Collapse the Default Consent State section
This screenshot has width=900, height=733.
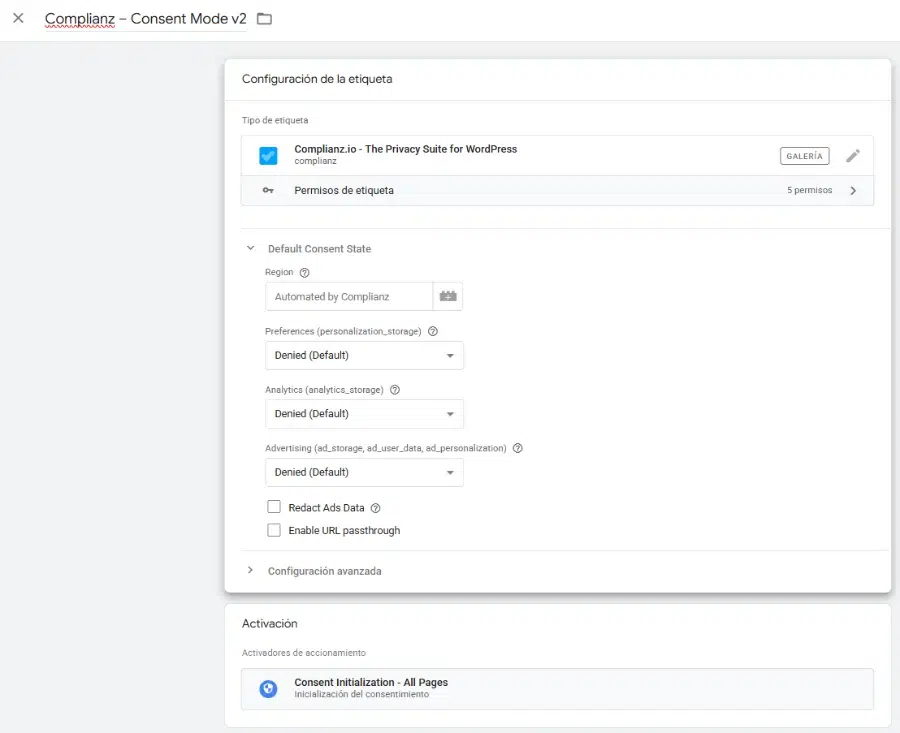pos(250,248)
